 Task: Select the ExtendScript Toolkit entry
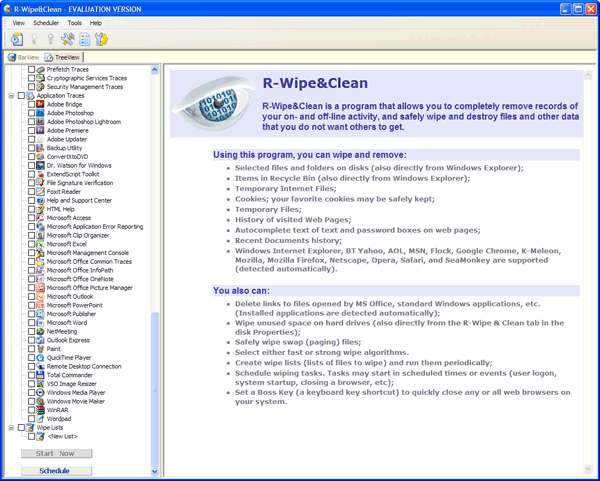73,174
